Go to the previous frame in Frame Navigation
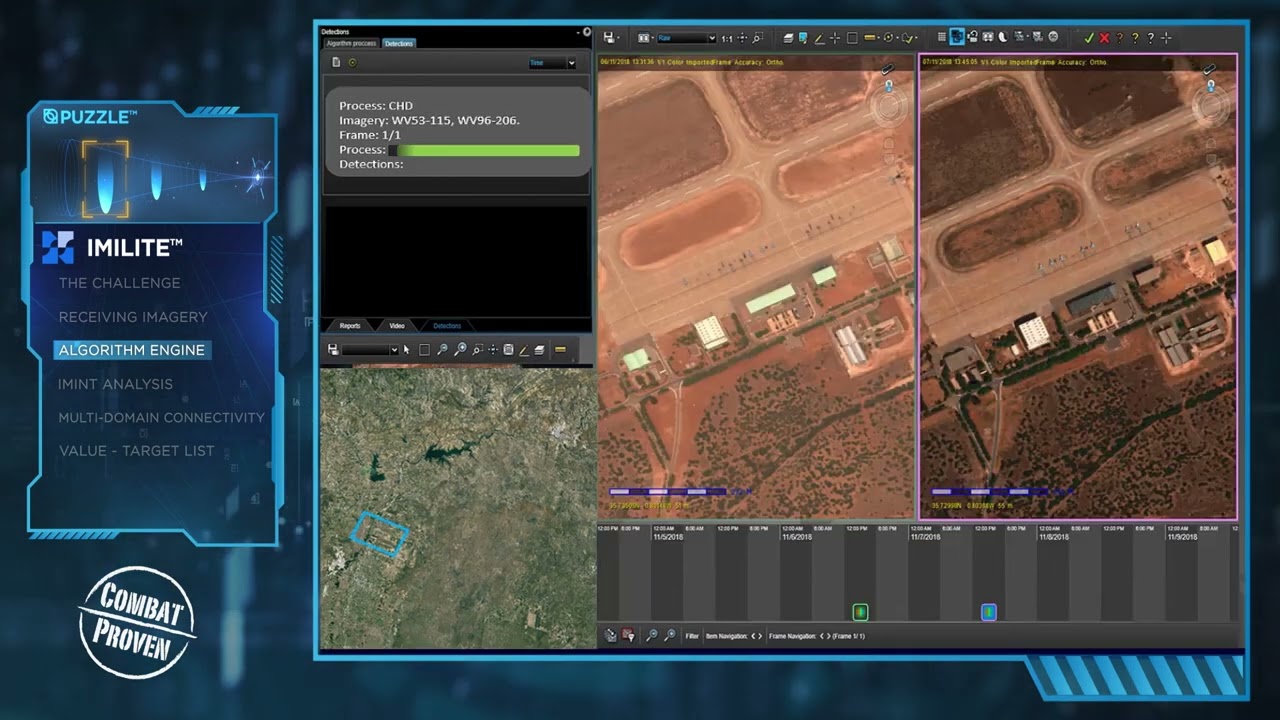The width and height of the screenshot is (1280, 720). (821, 636)
